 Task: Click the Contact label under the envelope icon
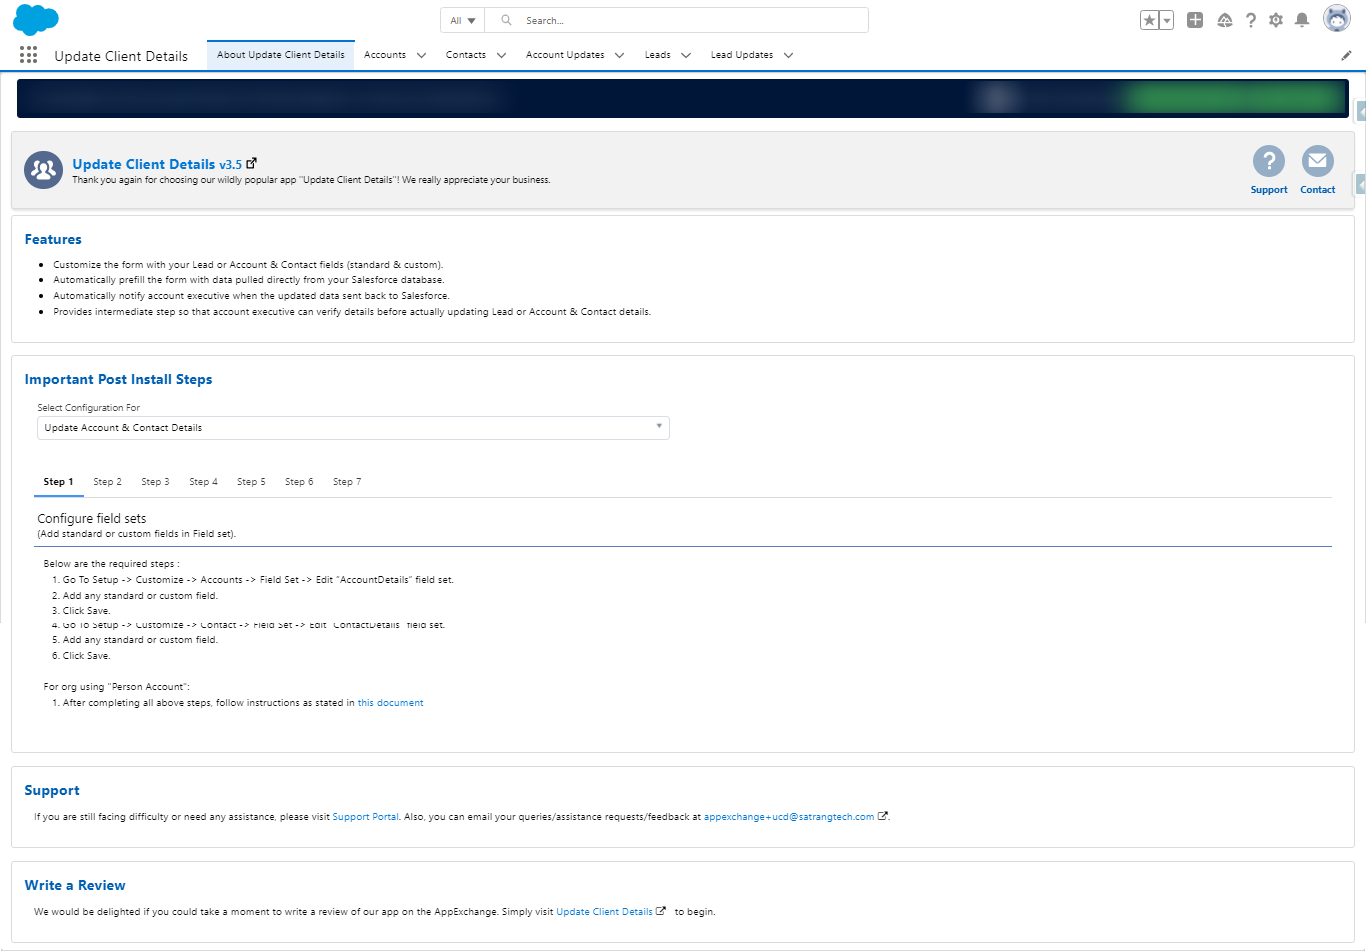[x=1318, y=190]
